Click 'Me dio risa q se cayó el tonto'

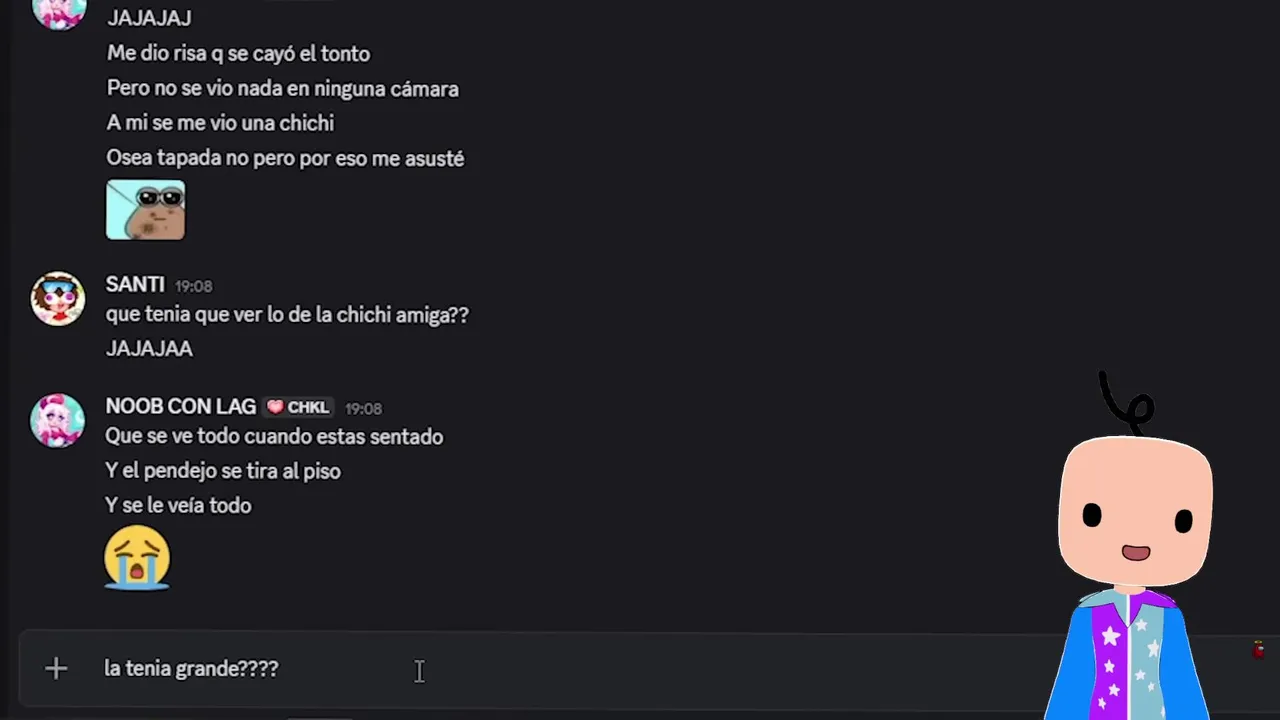[x=238, y=54]
